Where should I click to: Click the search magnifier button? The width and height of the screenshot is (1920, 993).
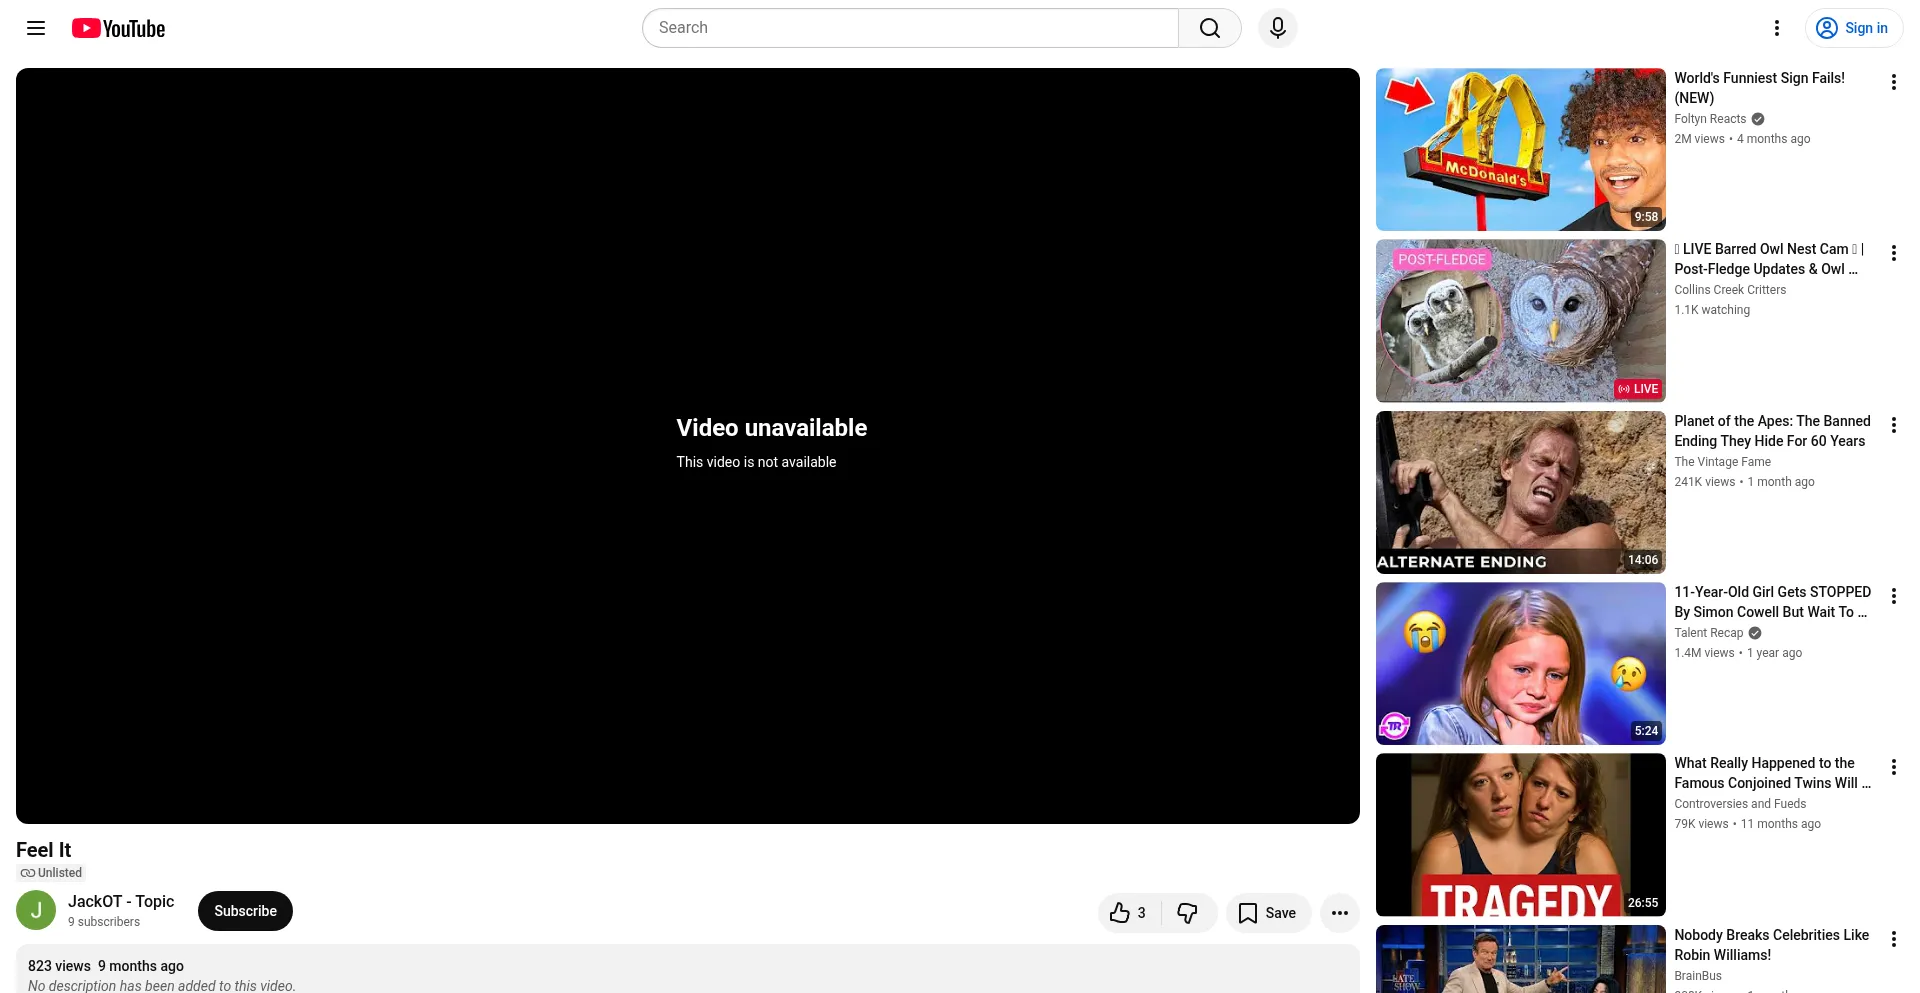coord(1210,28)
